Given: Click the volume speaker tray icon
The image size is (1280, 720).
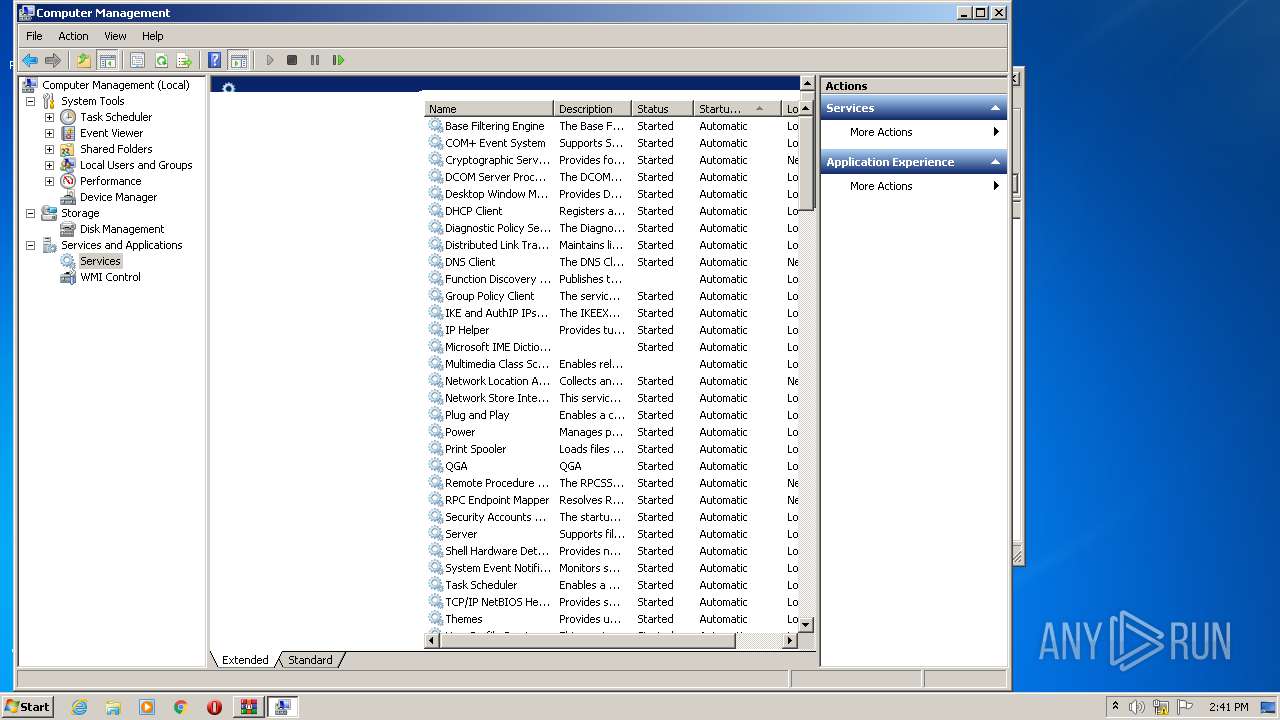Looking at the screenshot, I should tap(1137, 707).
